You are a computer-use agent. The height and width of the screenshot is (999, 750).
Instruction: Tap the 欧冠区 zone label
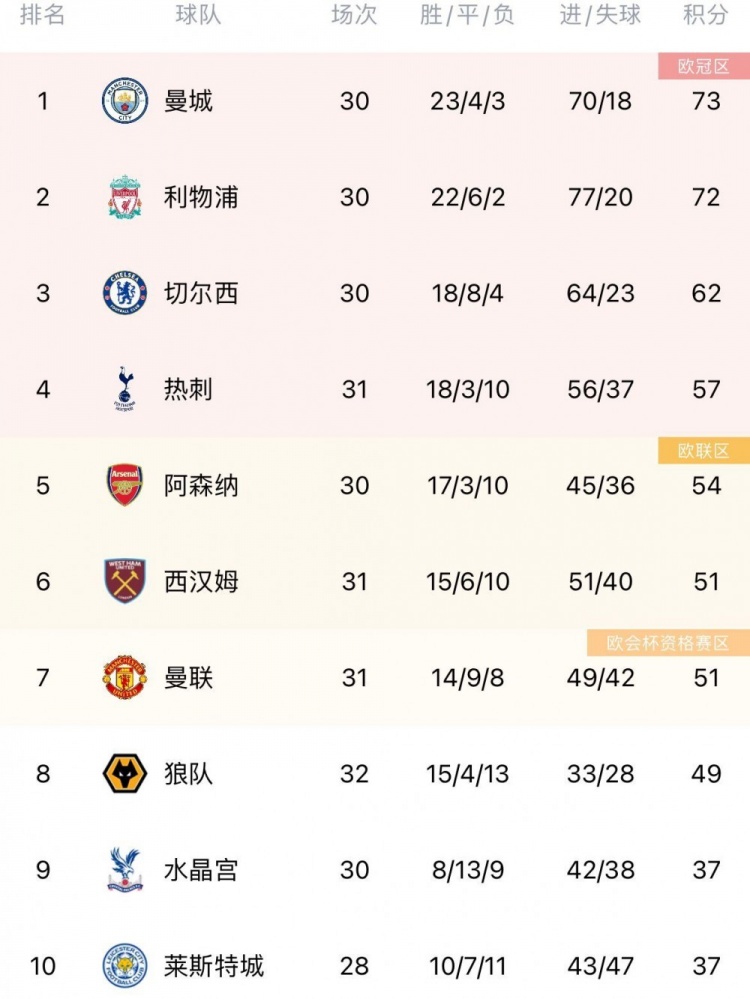point(703,66)
